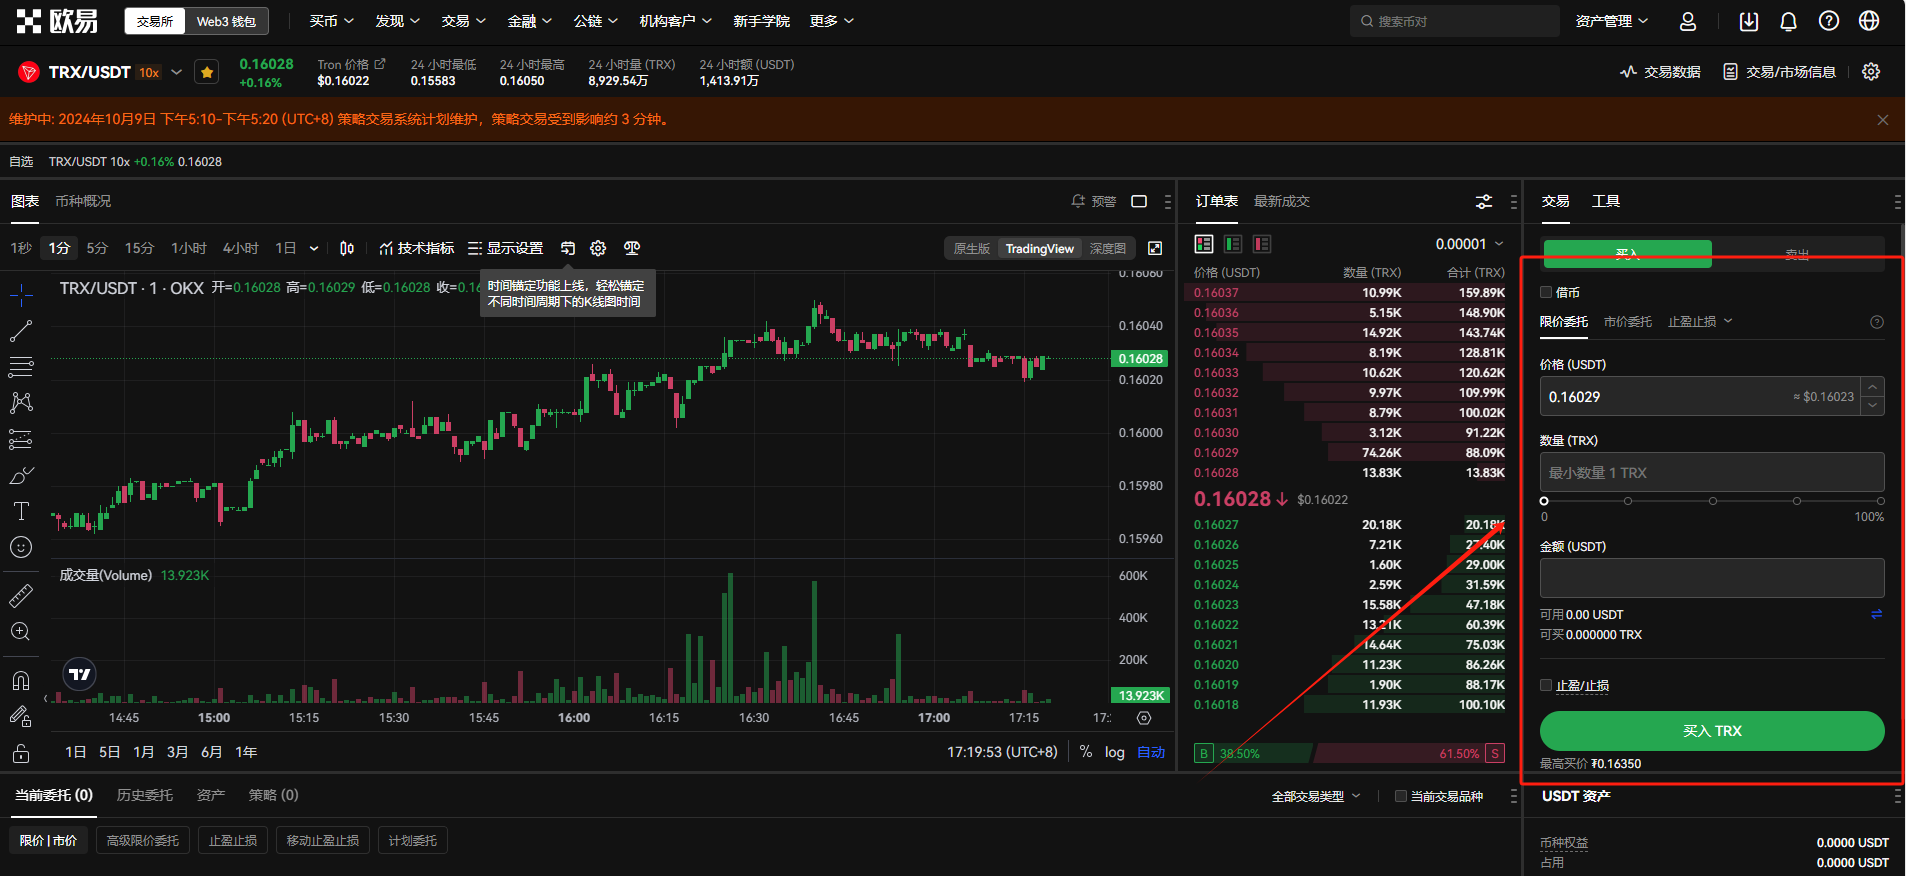Open 技术指标 indicators
This screenshot has width=1906, height=876.
(416, 248)
